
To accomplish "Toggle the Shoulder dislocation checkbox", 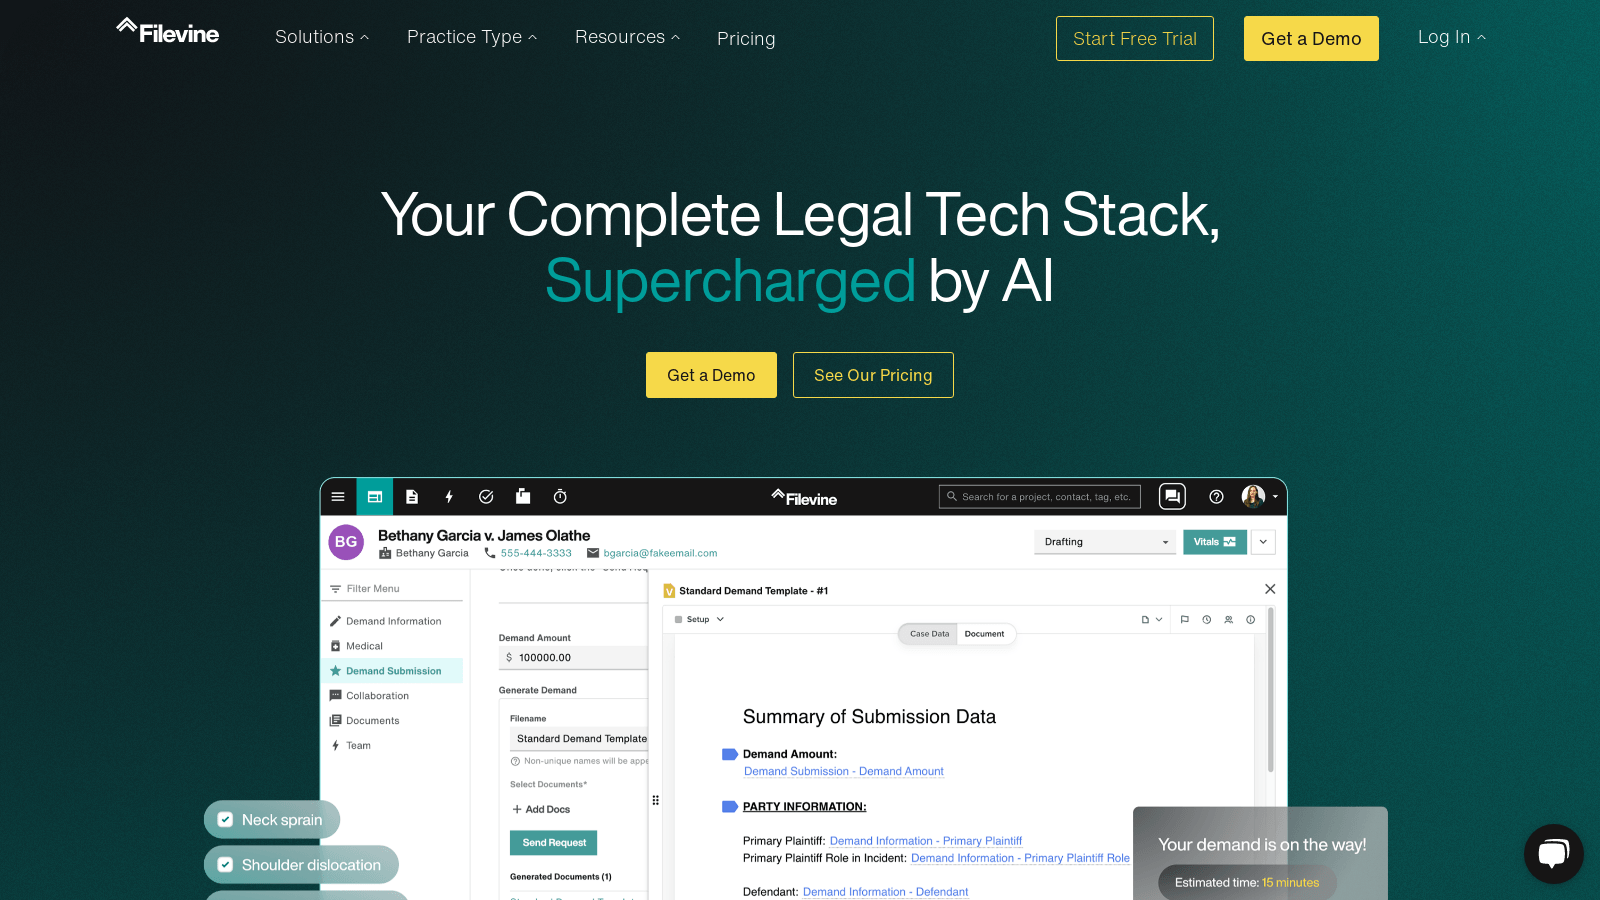I will point(225,865).
